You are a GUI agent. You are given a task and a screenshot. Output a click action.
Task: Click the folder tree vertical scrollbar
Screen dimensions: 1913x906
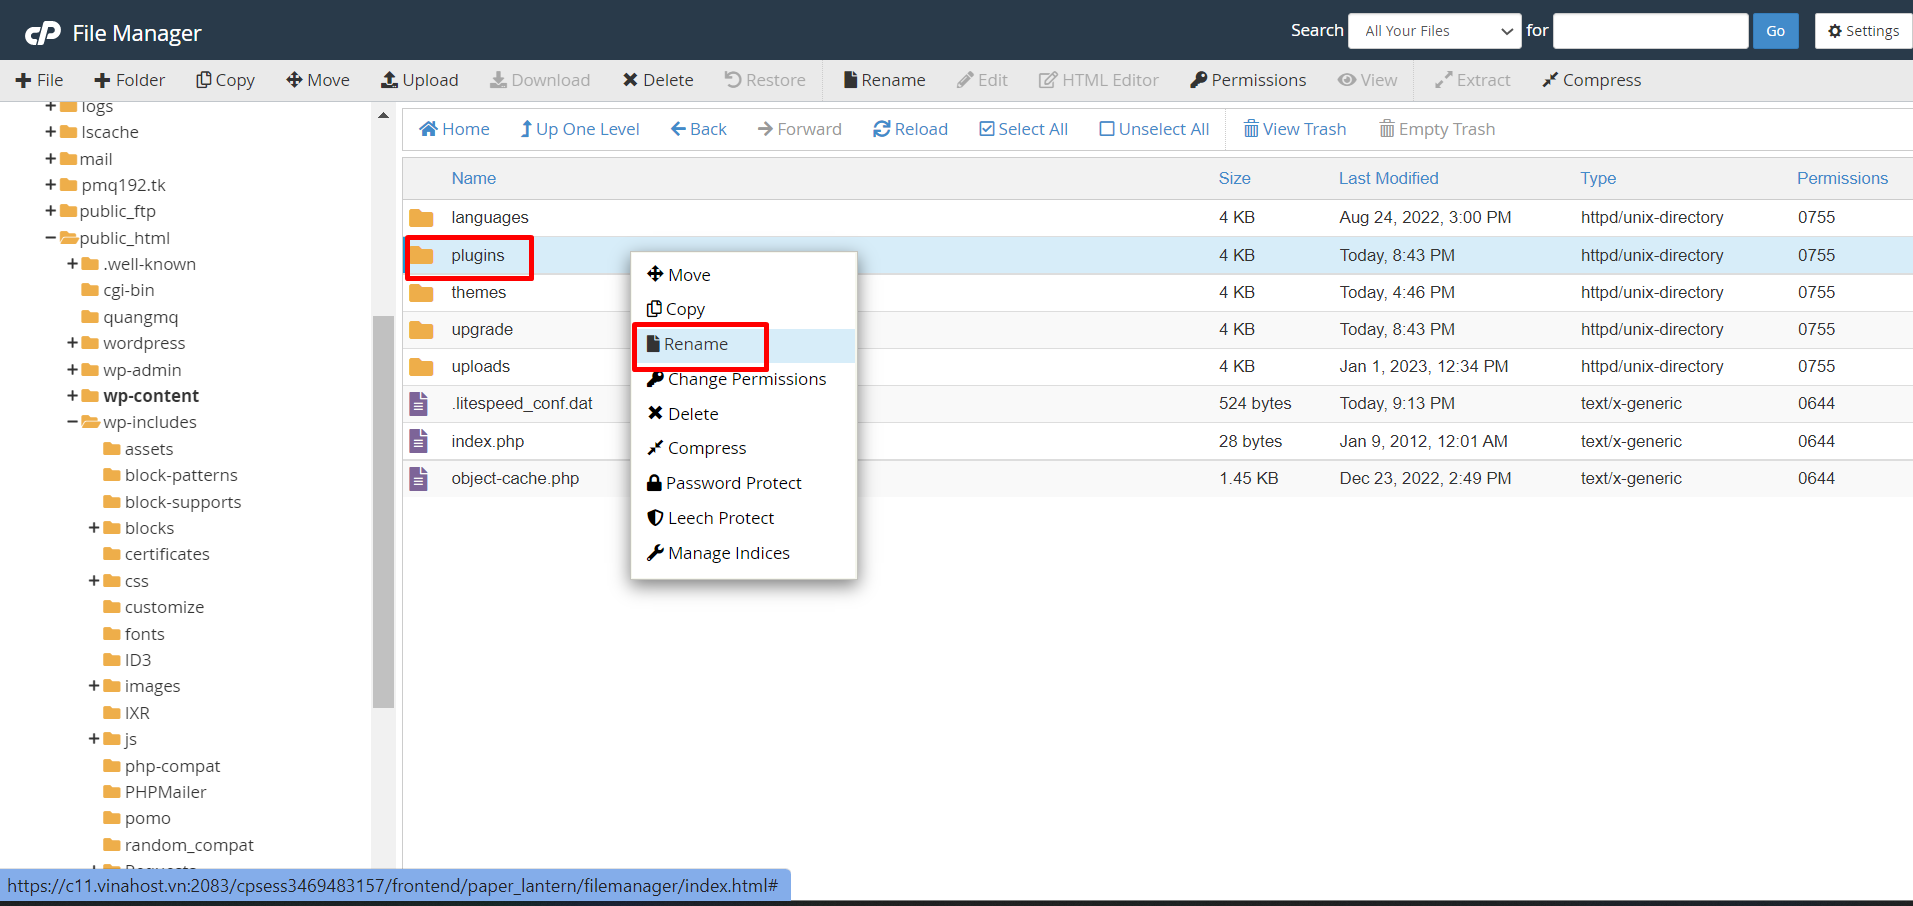point(383,510)
